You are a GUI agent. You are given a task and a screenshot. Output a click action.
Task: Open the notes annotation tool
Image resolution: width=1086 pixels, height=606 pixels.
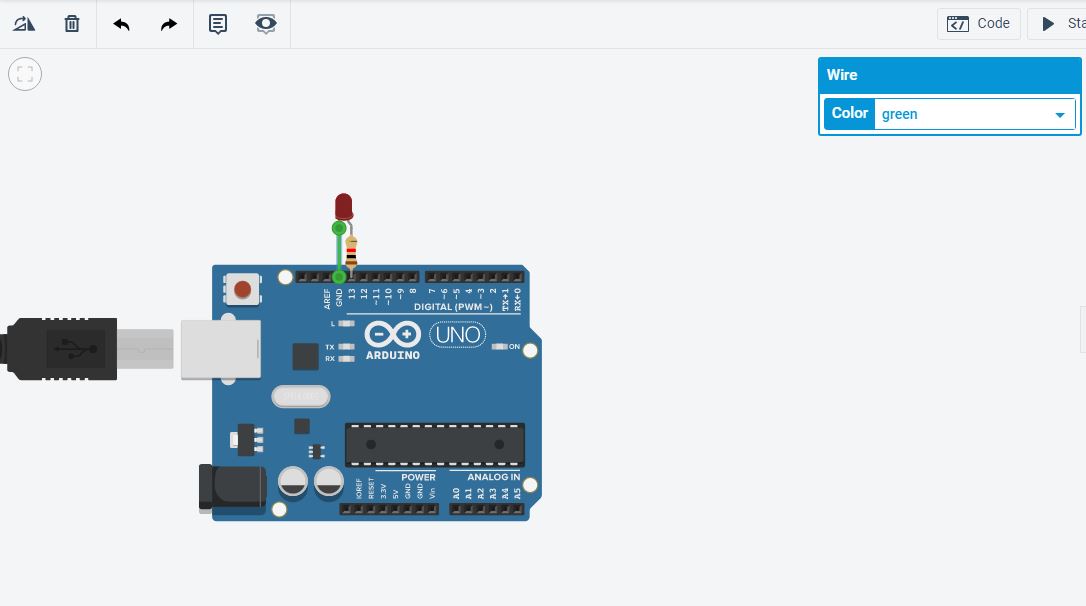pyautogui.click(x=217, y=24)
